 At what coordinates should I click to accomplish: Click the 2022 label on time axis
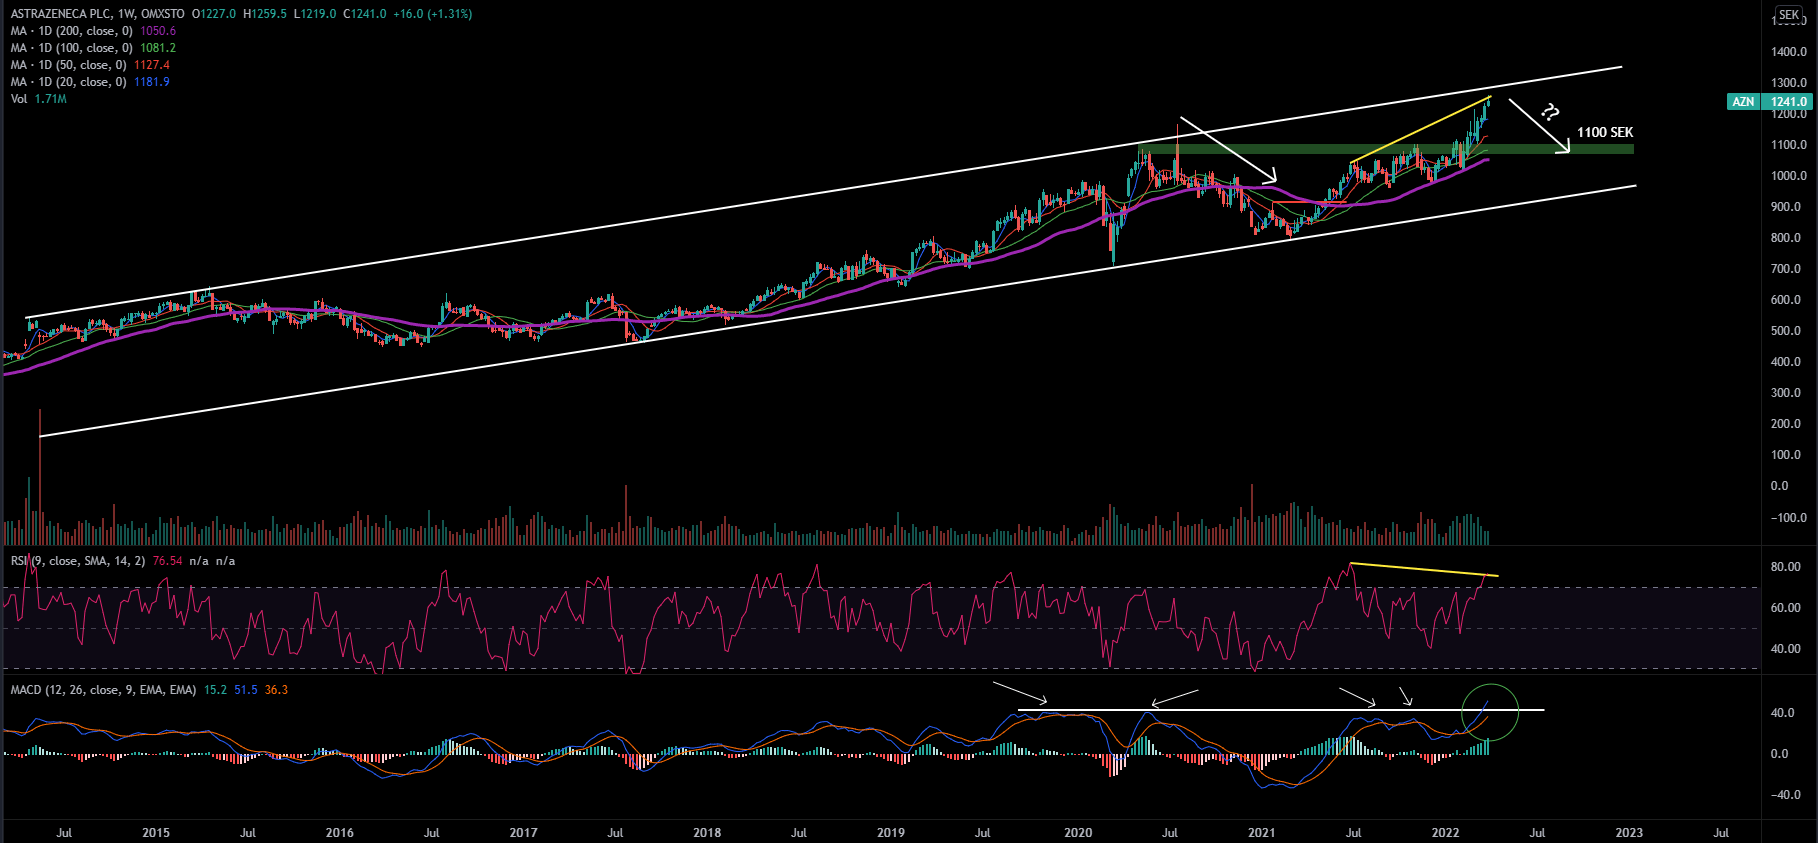[1445, 832]
